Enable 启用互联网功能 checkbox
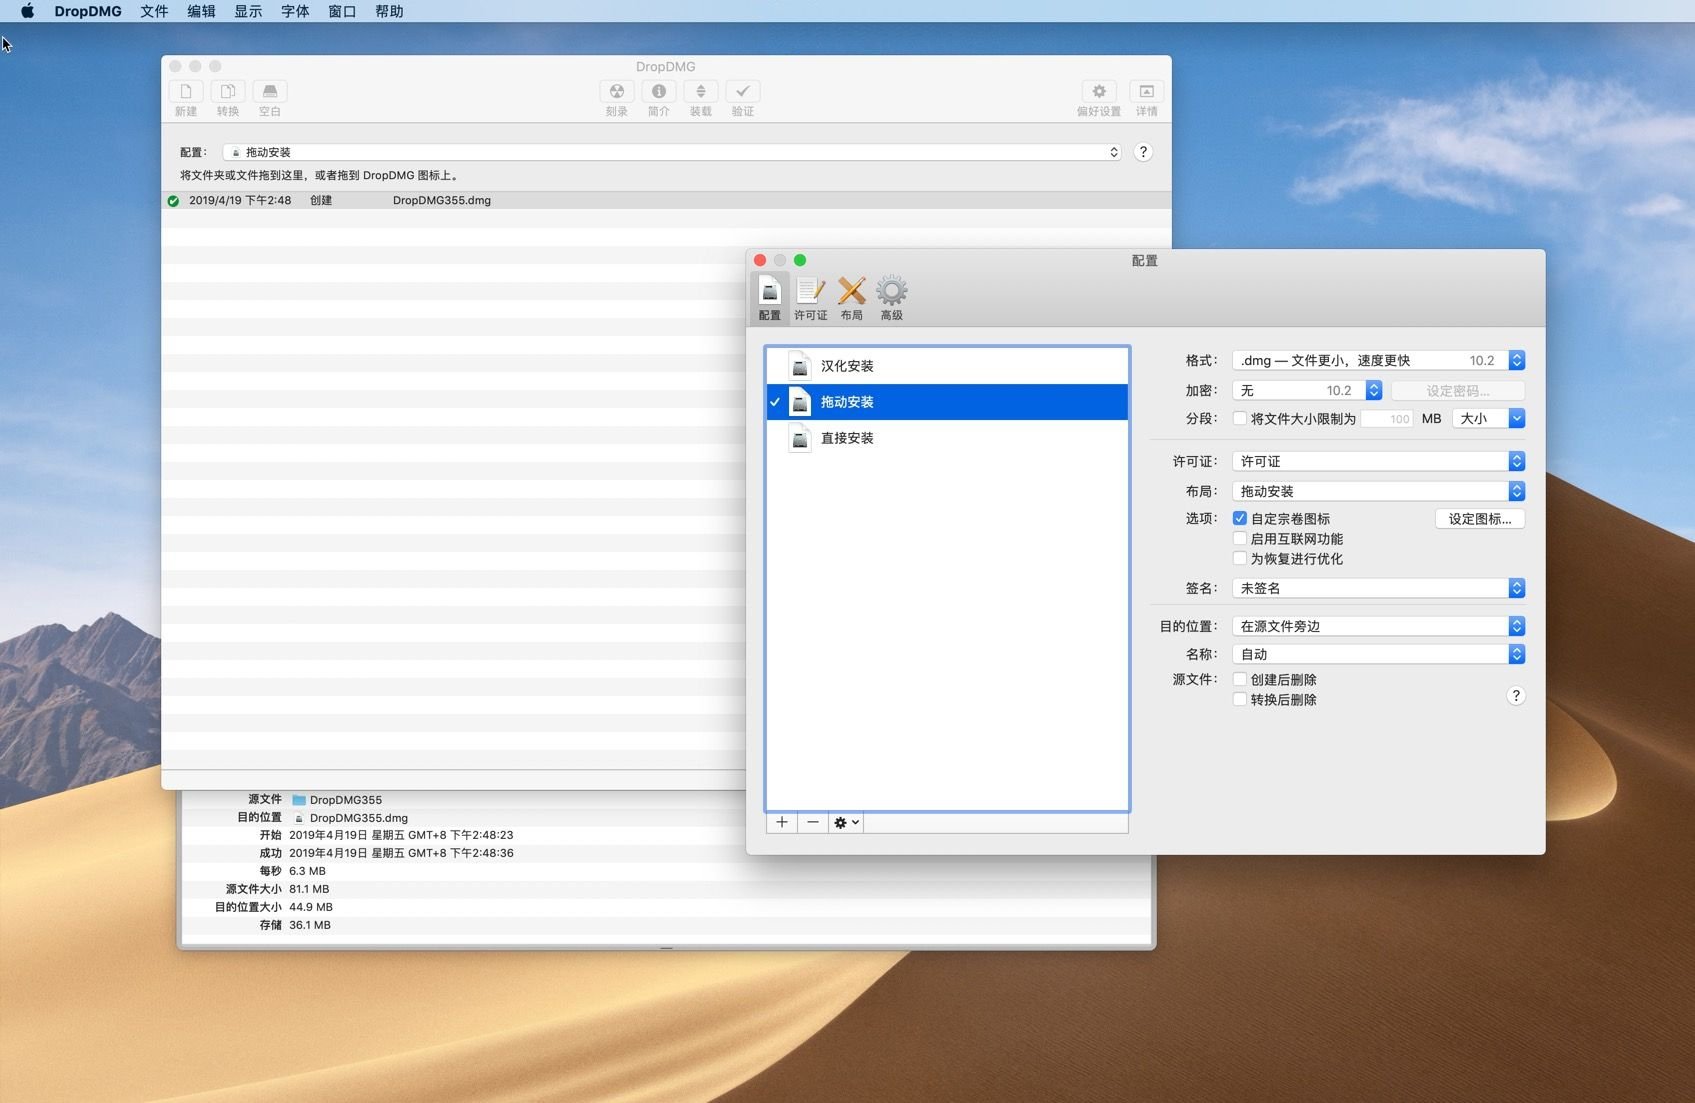This screenshot has height=1103, width=1695. pyautogui.click(x=1240, y=539)
